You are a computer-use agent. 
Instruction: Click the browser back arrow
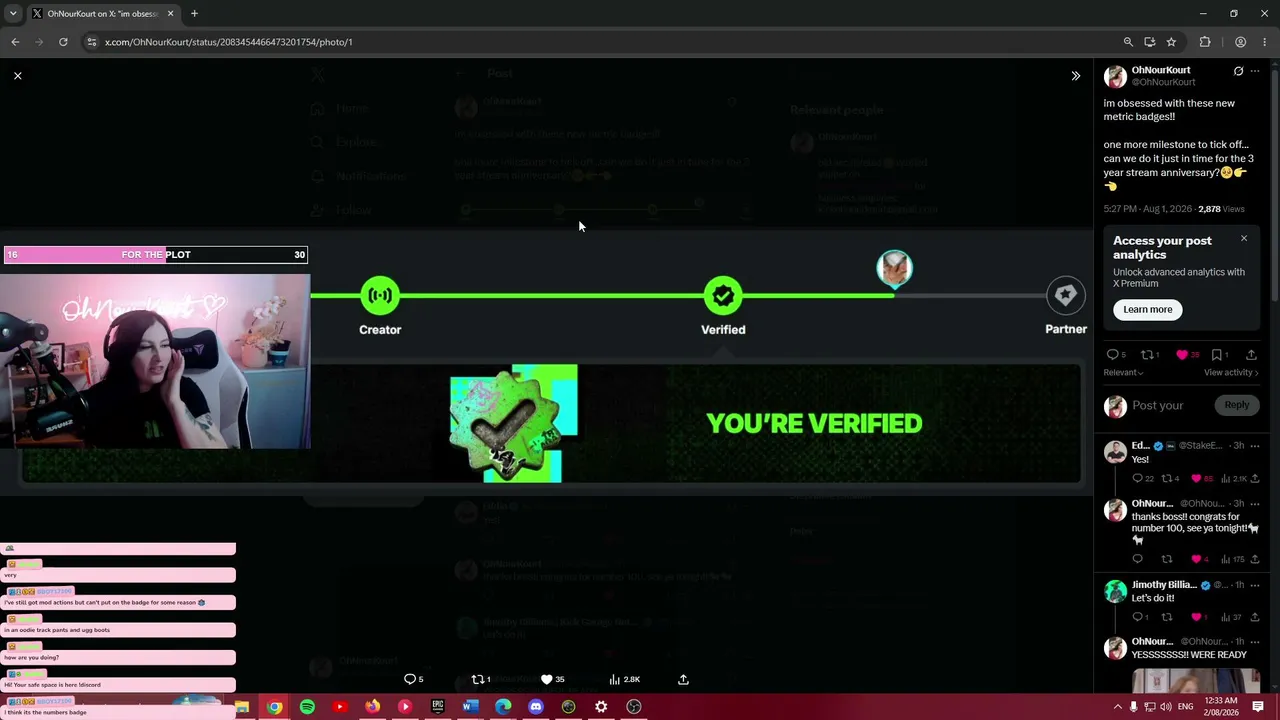[15, 42]
